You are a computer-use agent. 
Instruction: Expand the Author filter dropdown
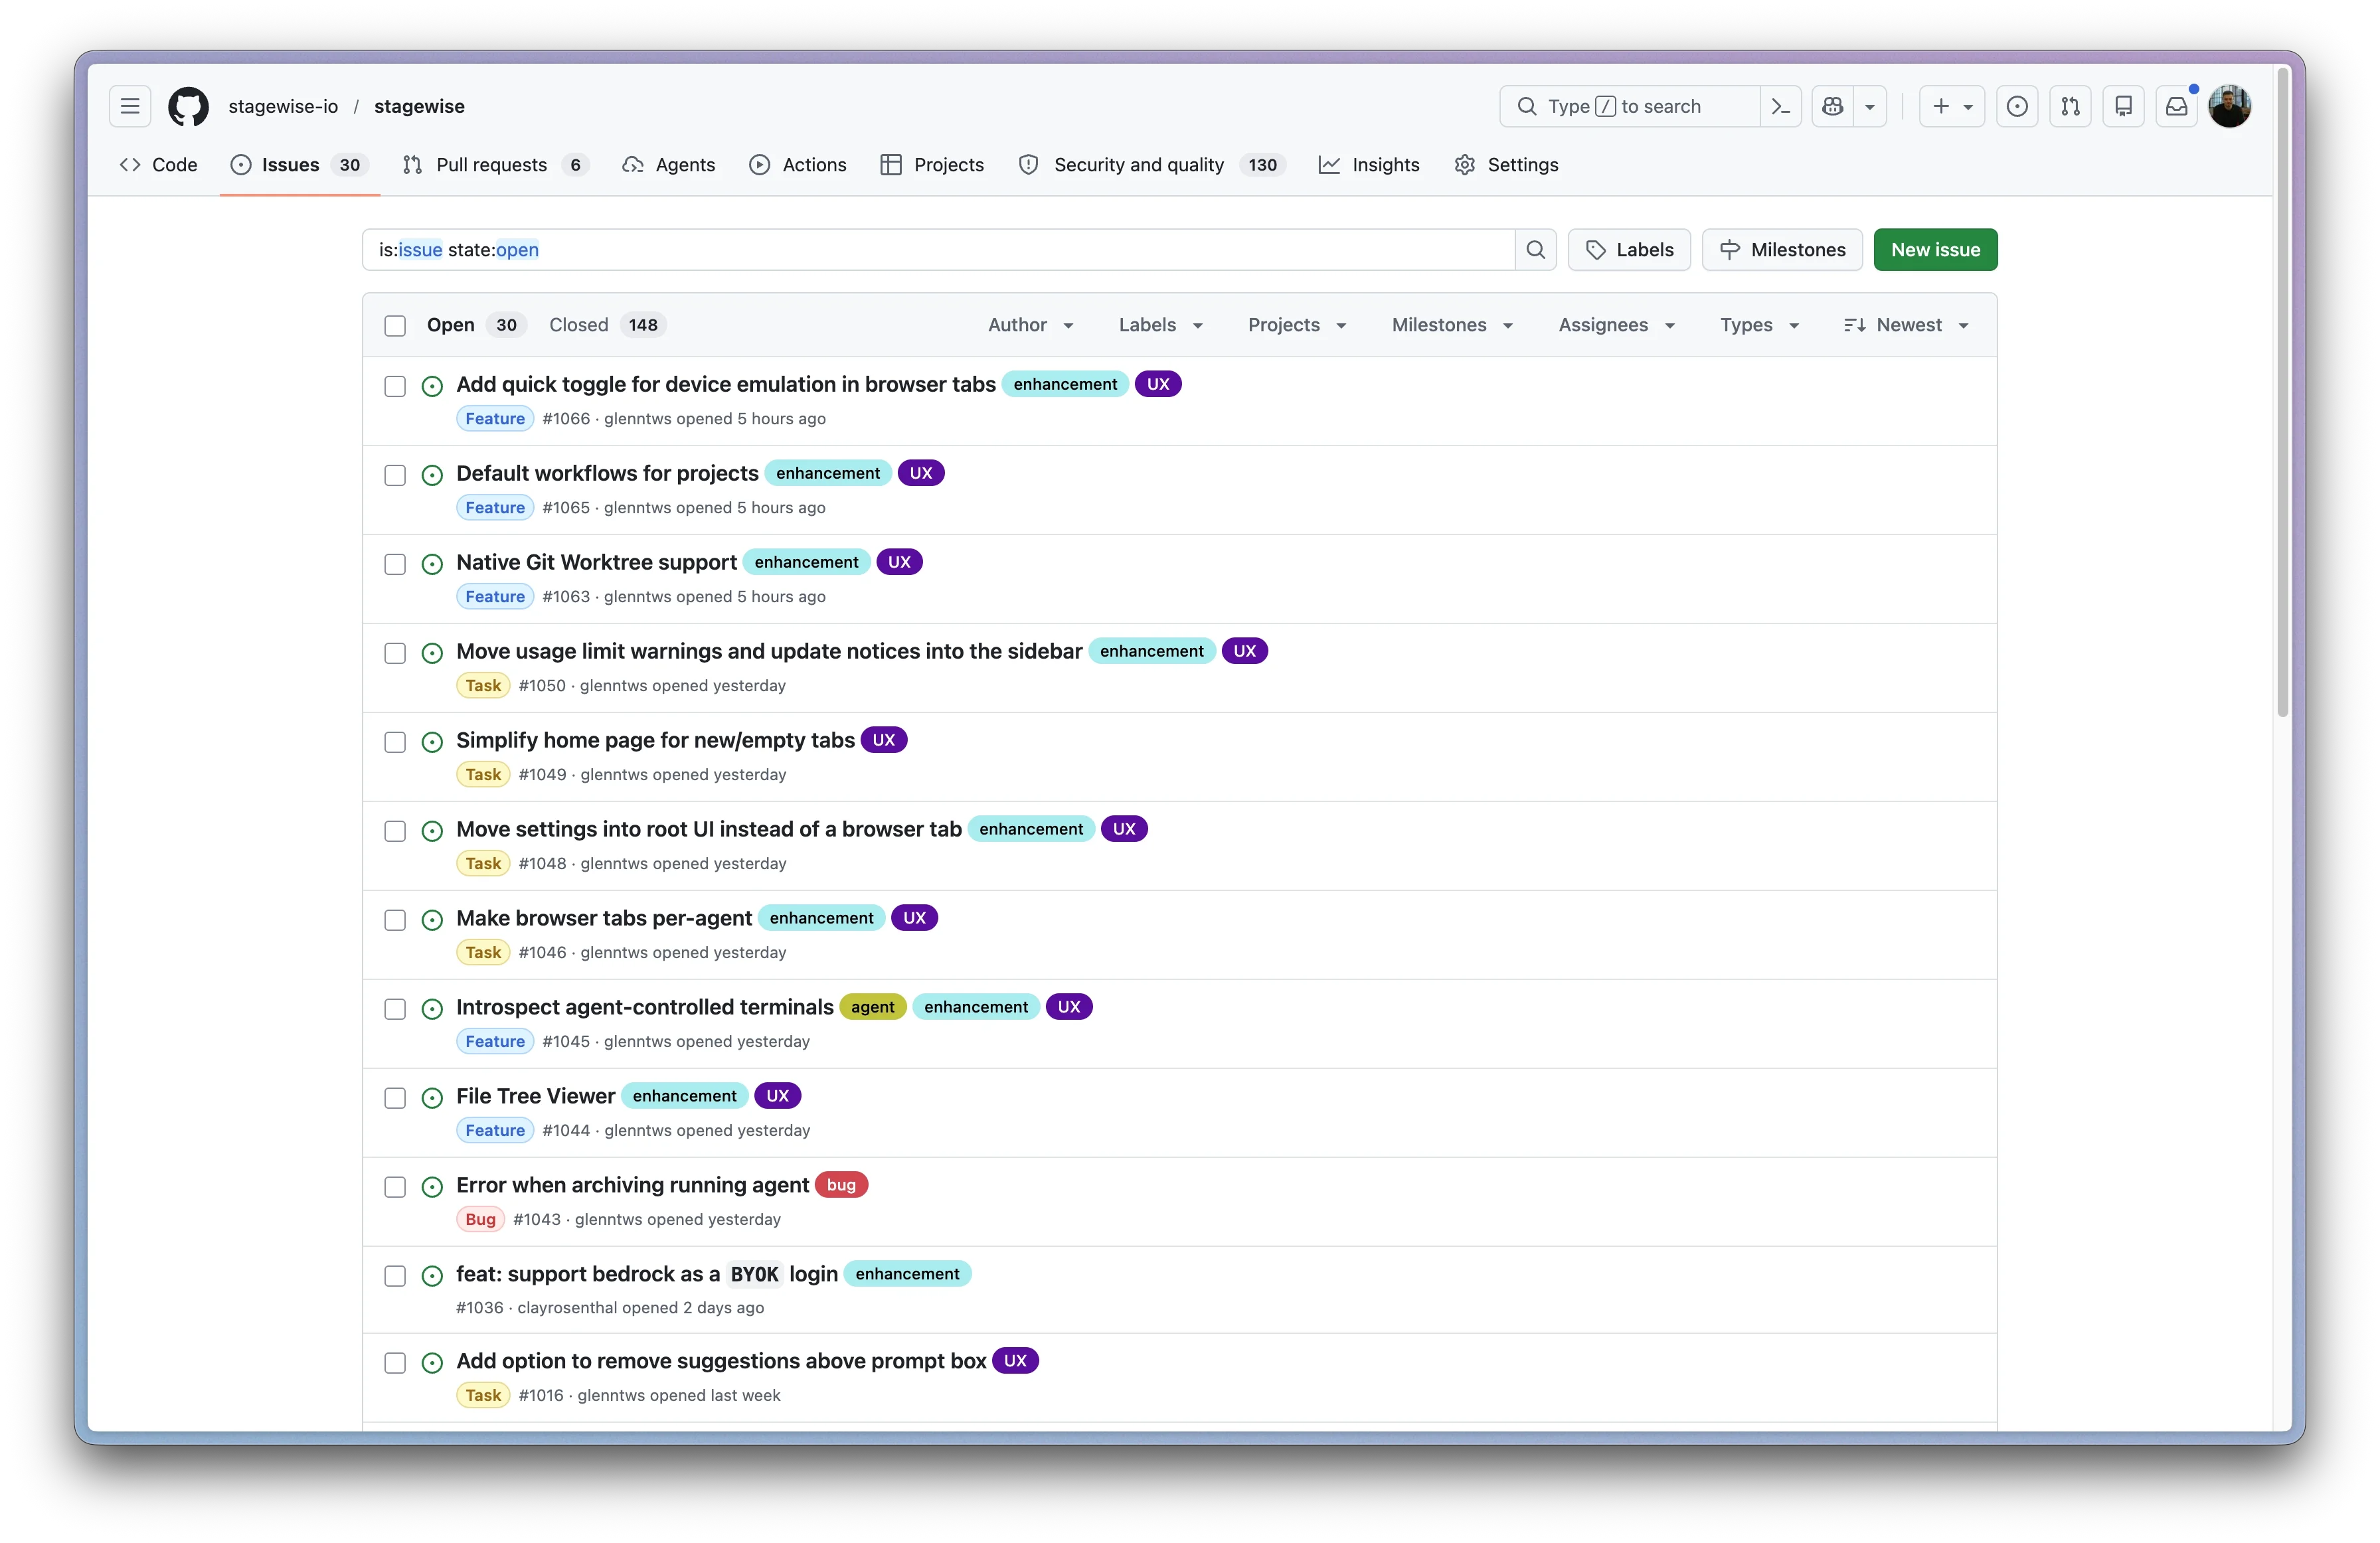[x=1031, y=325]
